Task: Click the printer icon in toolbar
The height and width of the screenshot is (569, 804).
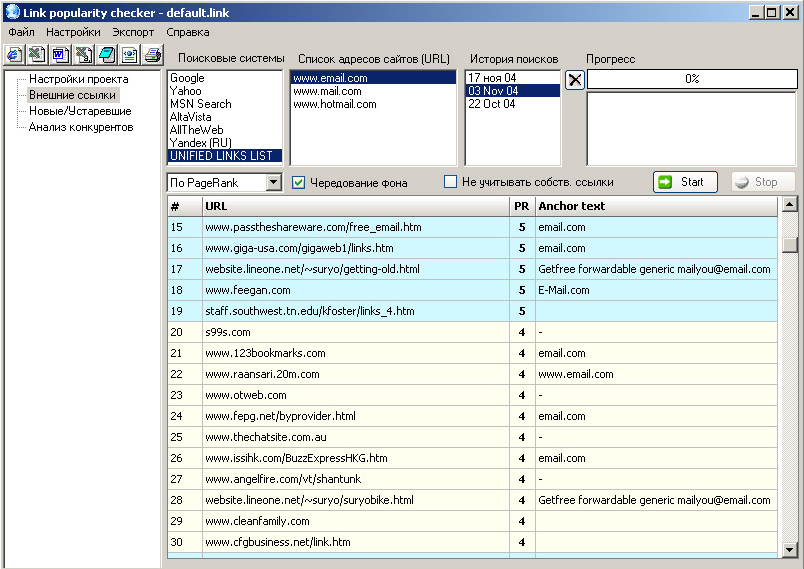Action: coord(152,54)
